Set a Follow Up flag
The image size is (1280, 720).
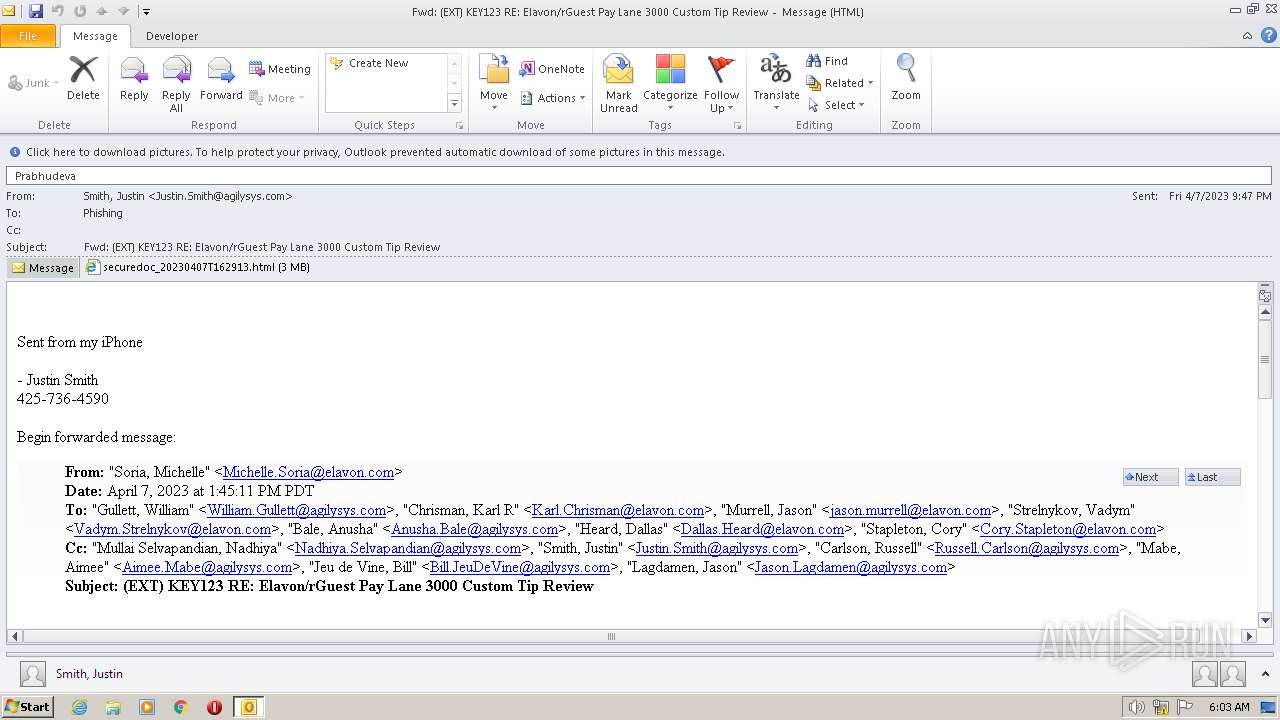(721, 83)
